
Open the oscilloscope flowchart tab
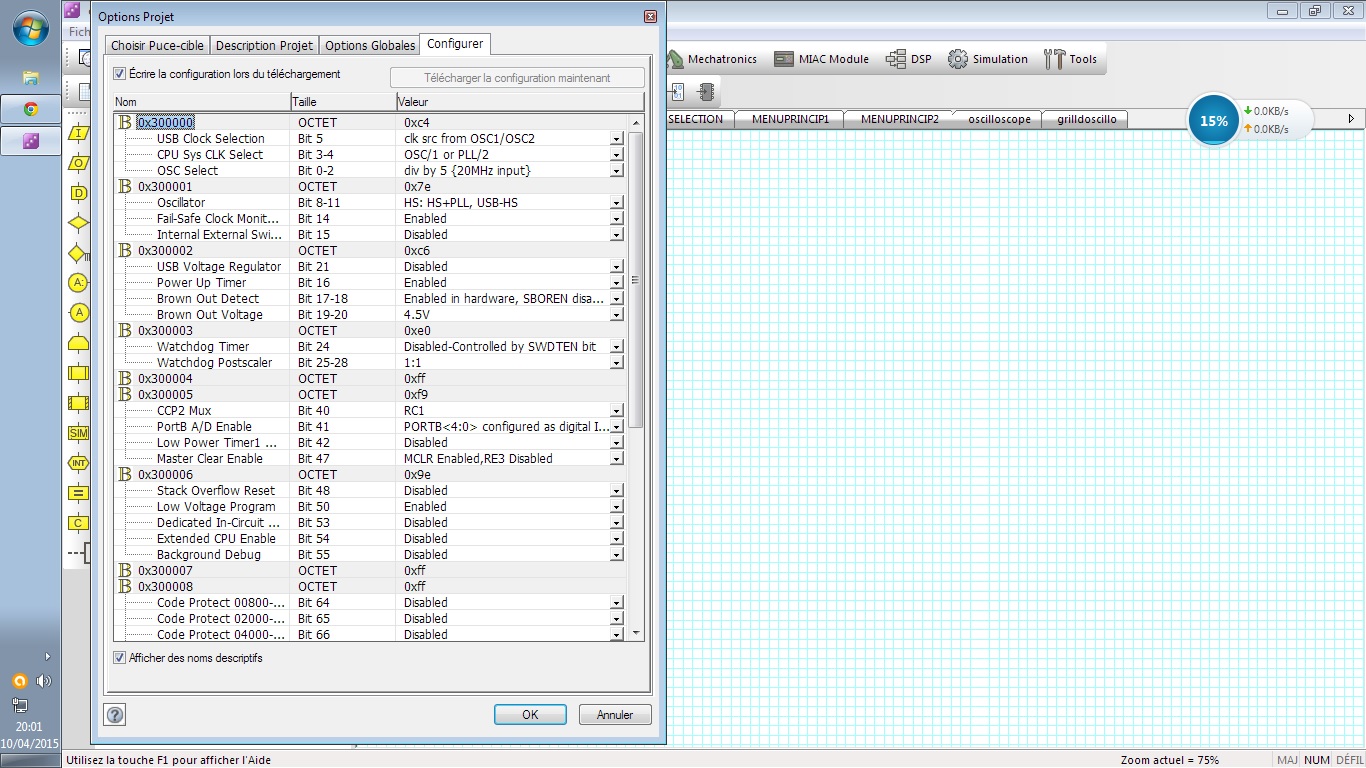tap(999, 119)
